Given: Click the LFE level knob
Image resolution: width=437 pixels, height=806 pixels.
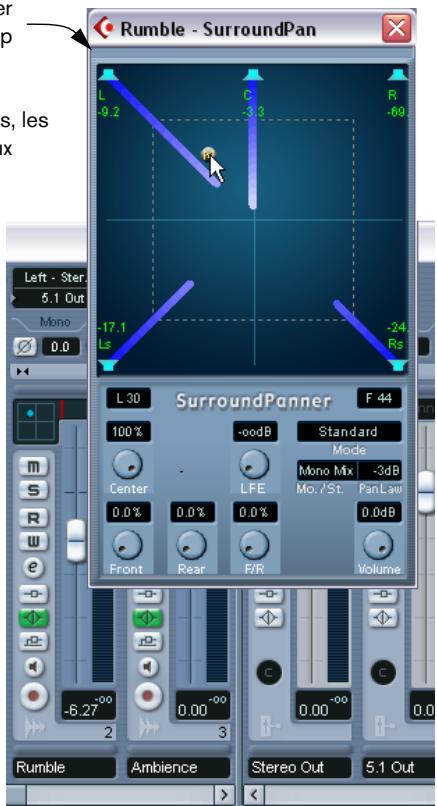Looking at the screenshot, I should click(x=254, y=465).
